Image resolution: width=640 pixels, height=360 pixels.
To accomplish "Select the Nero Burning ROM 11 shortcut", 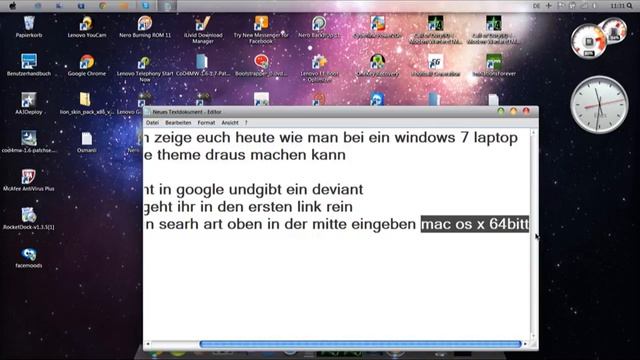I will [x=145, y=27].
